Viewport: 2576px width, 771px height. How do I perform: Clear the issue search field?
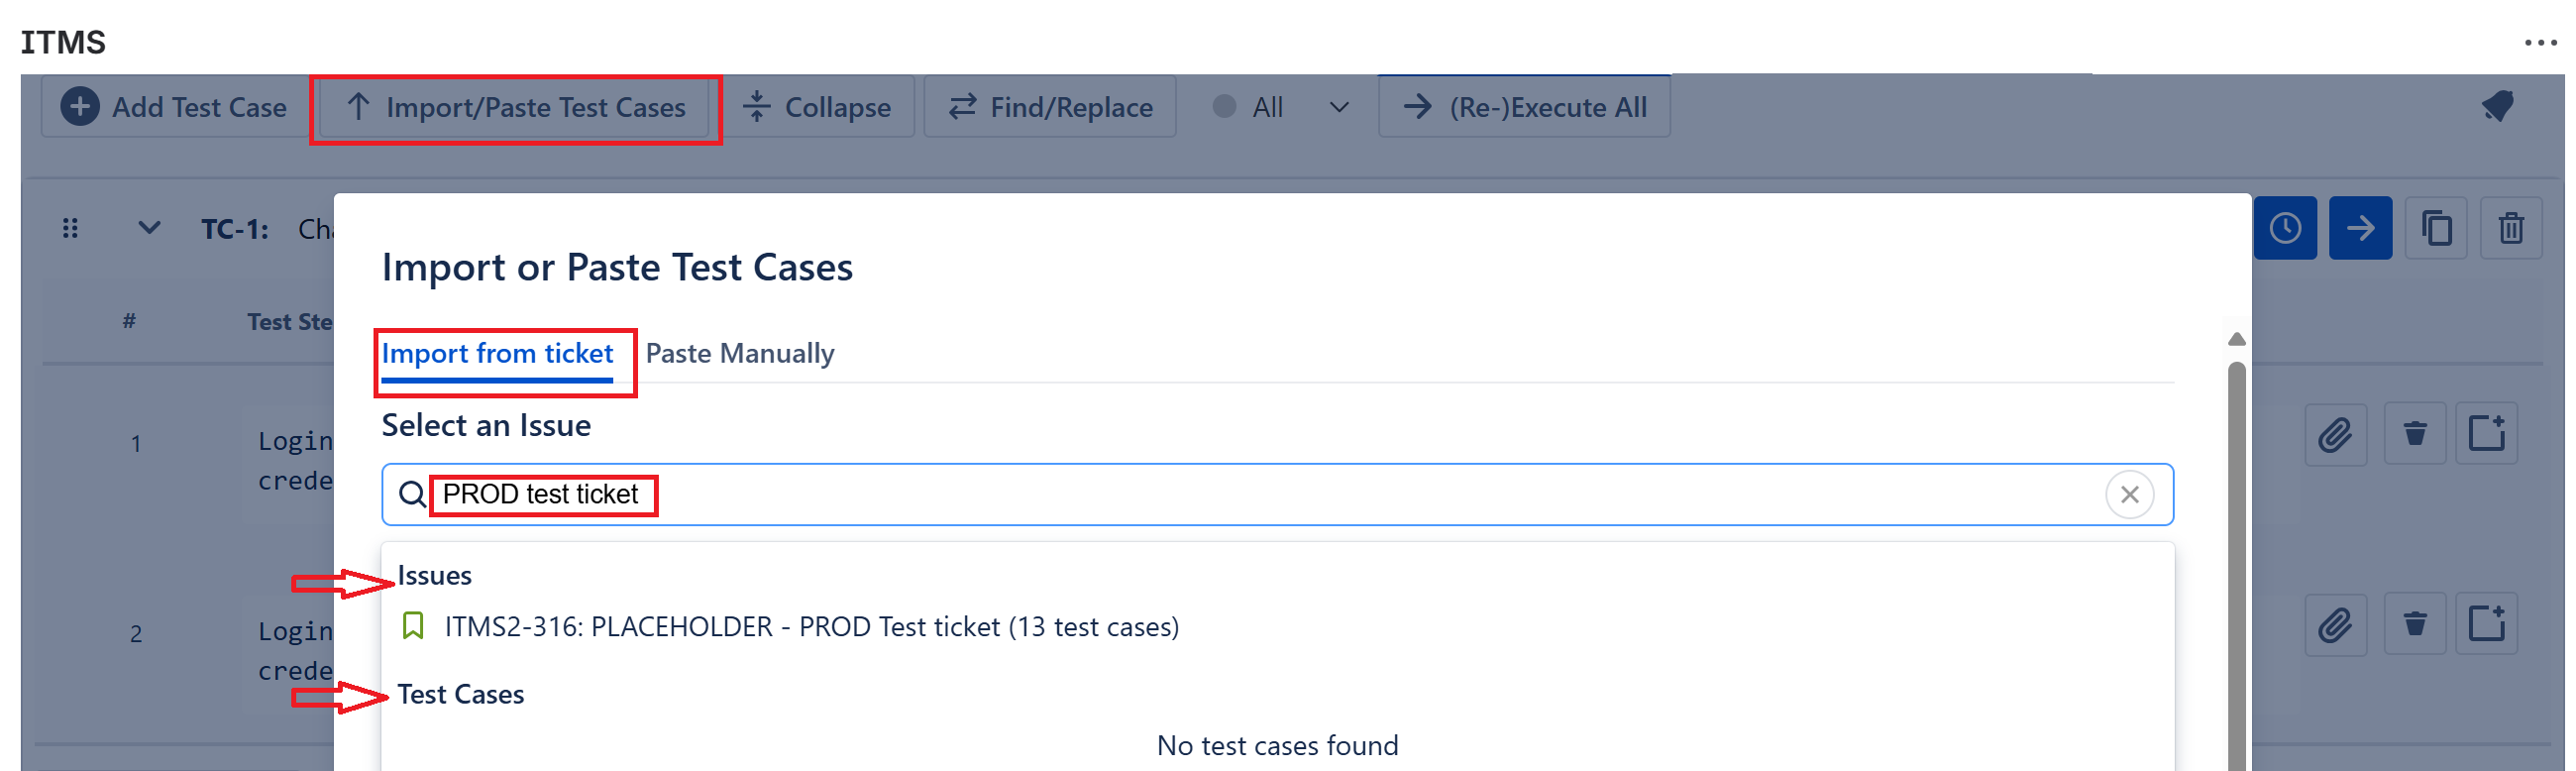click(x=2129, y=494)
